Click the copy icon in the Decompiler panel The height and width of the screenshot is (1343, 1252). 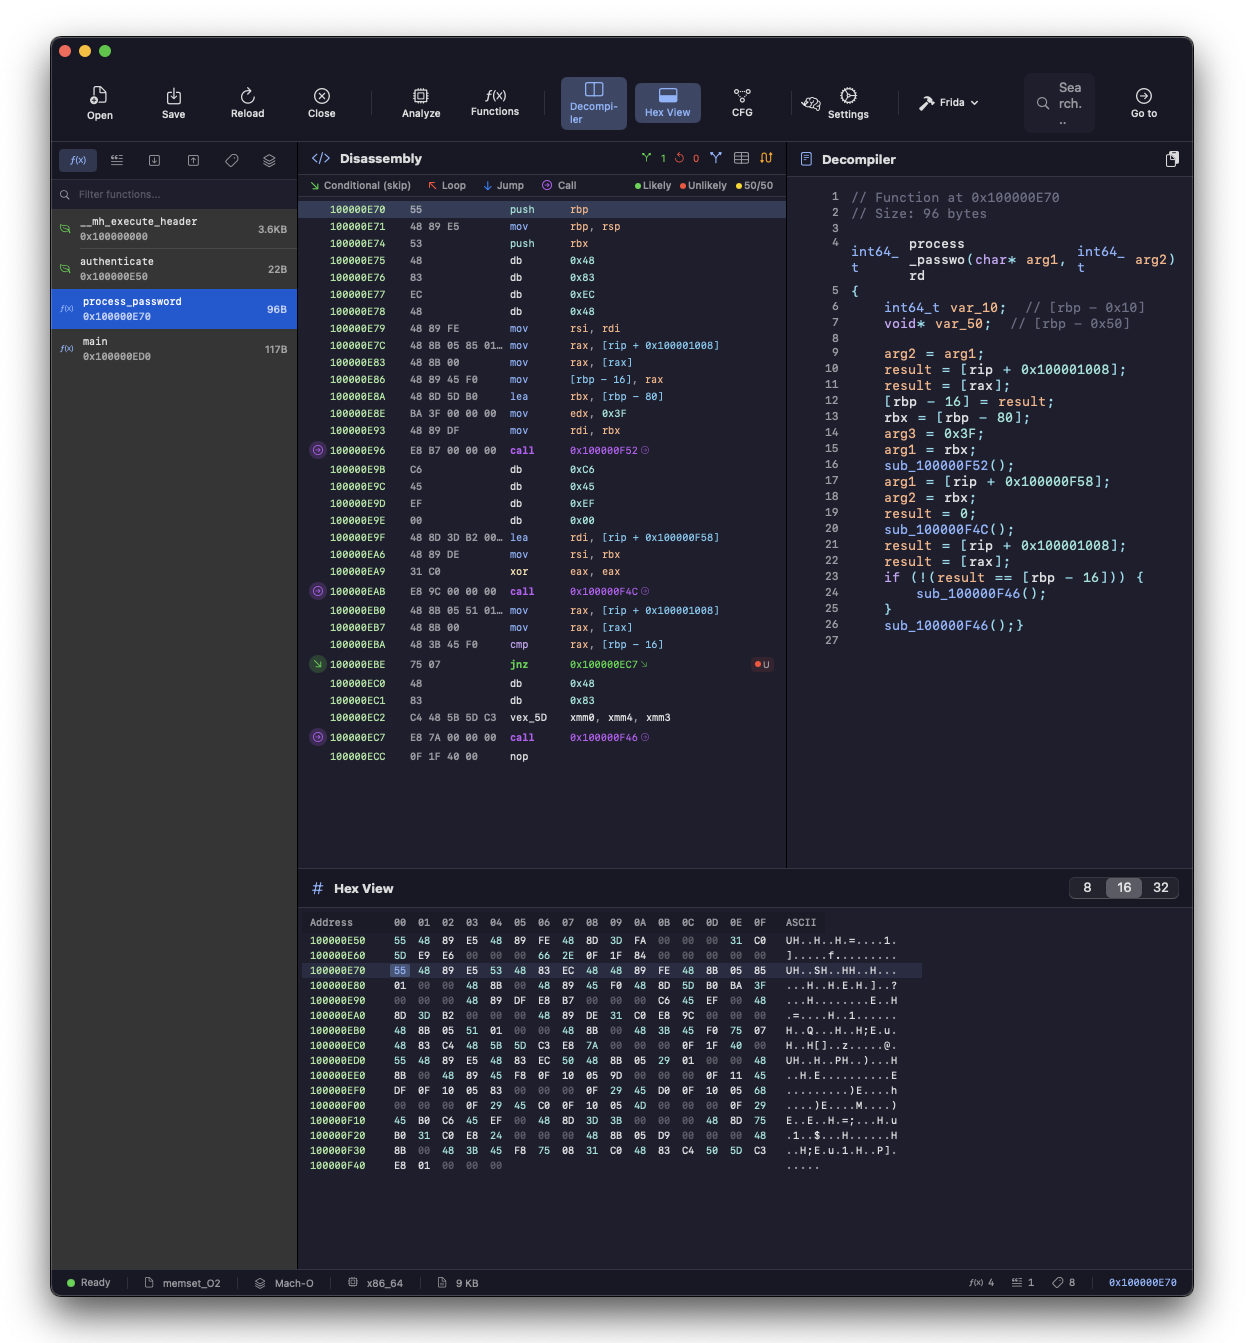click(x=1171, y=158)
